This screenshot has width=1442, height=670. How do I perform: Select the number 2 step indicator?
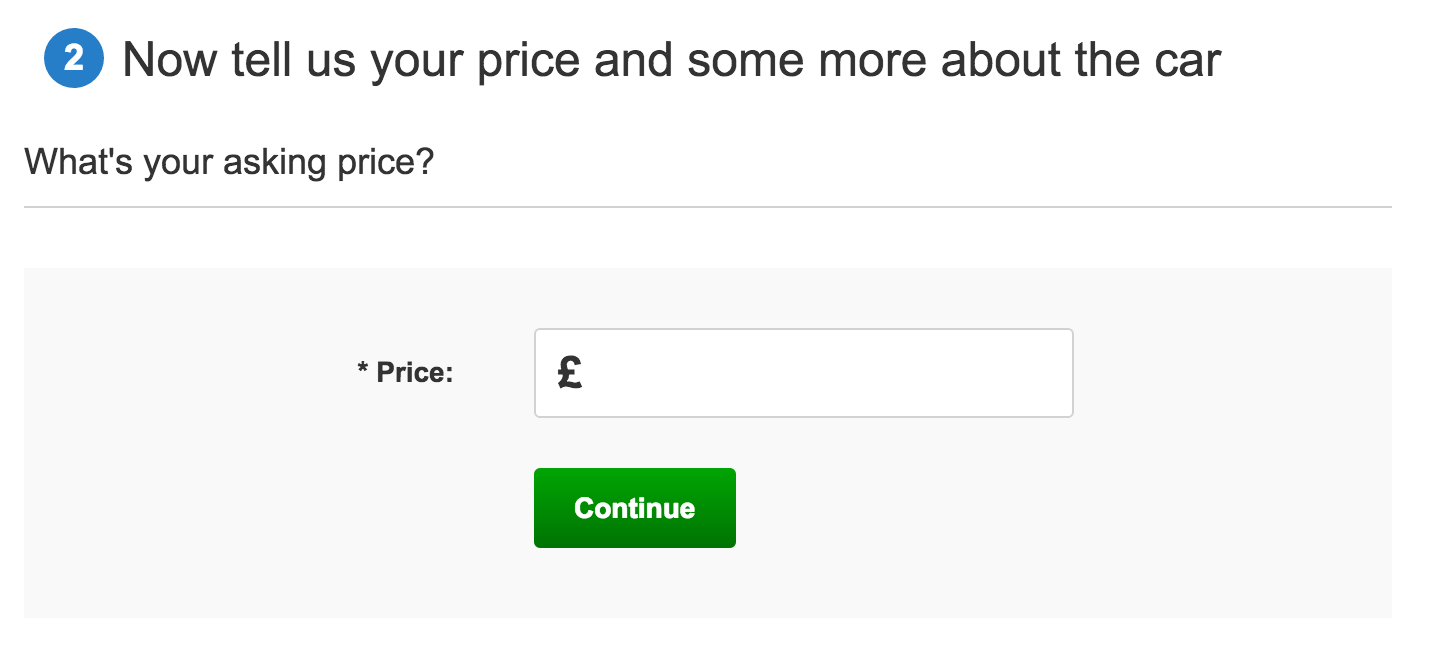click(x=74, y=59)
